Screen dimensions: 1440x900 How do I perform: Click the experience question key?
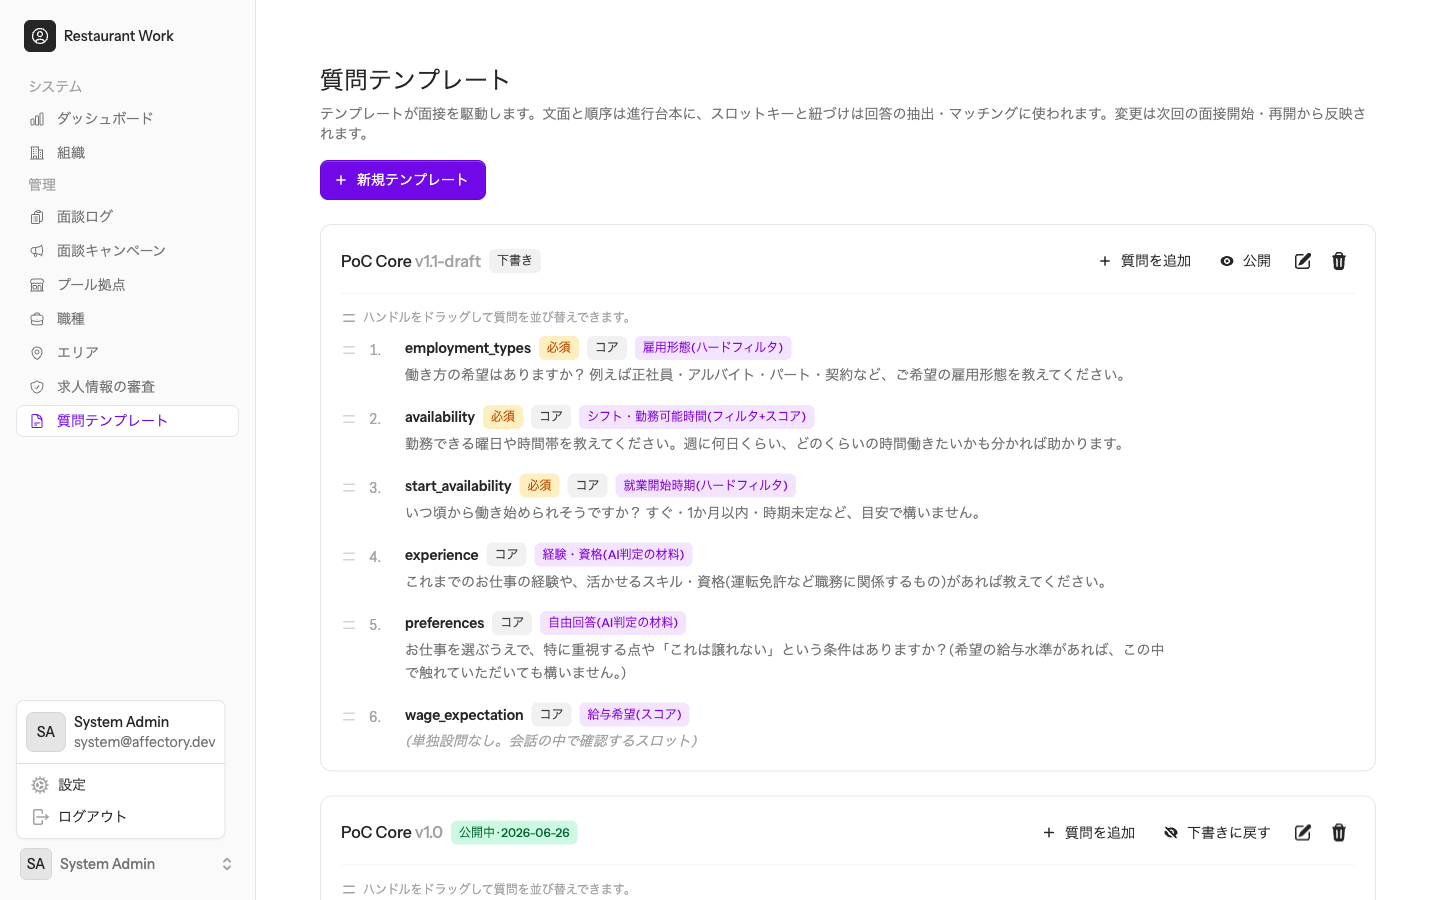click(442, 555)
